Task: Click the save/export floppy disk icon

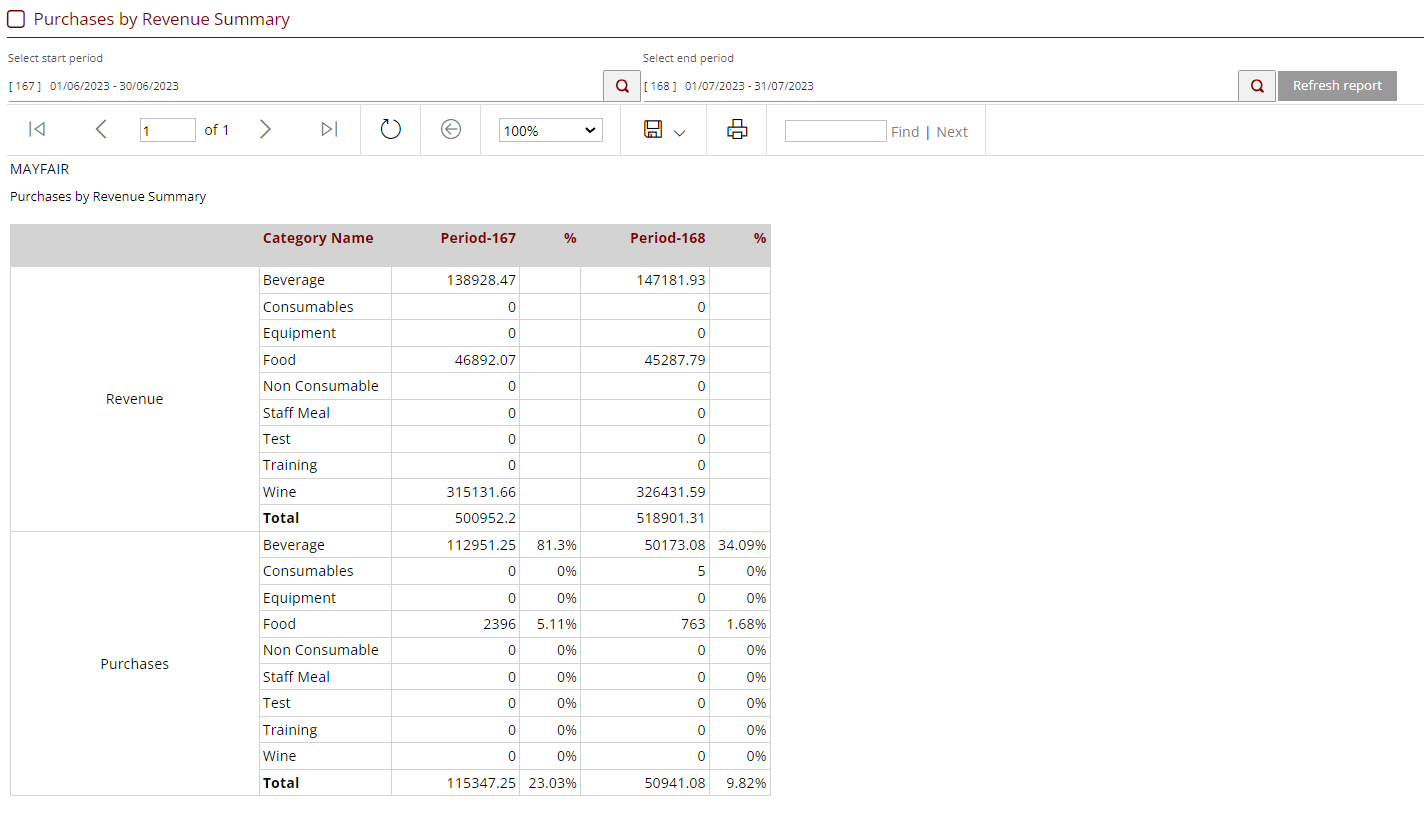Action: pos(653,129)
